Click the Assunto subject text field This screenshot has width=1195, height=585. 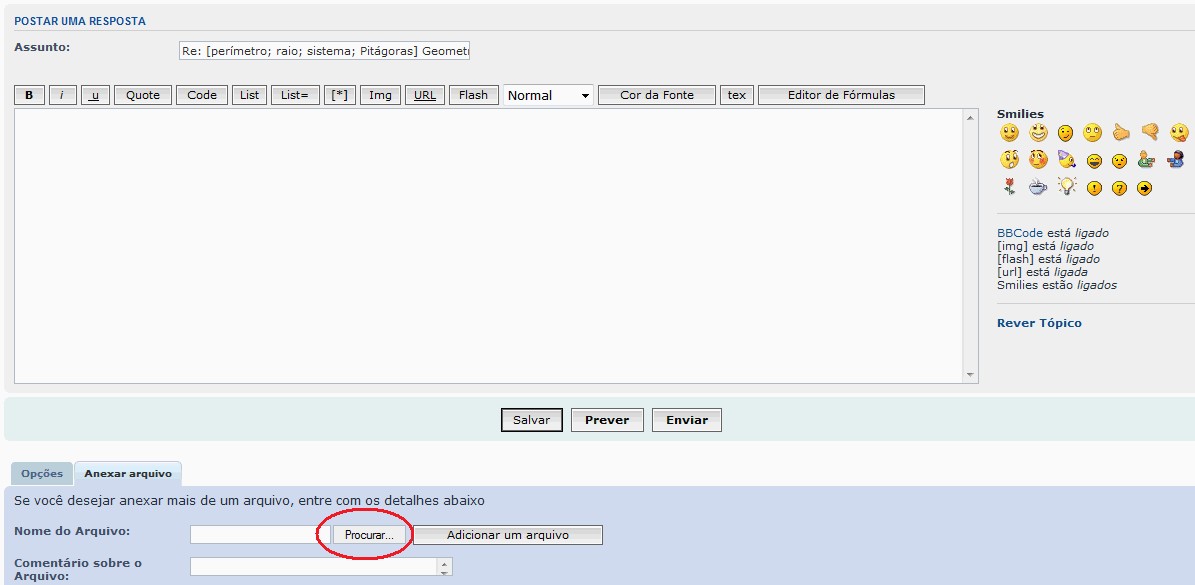pyautogui.click(x=324, y=51)
